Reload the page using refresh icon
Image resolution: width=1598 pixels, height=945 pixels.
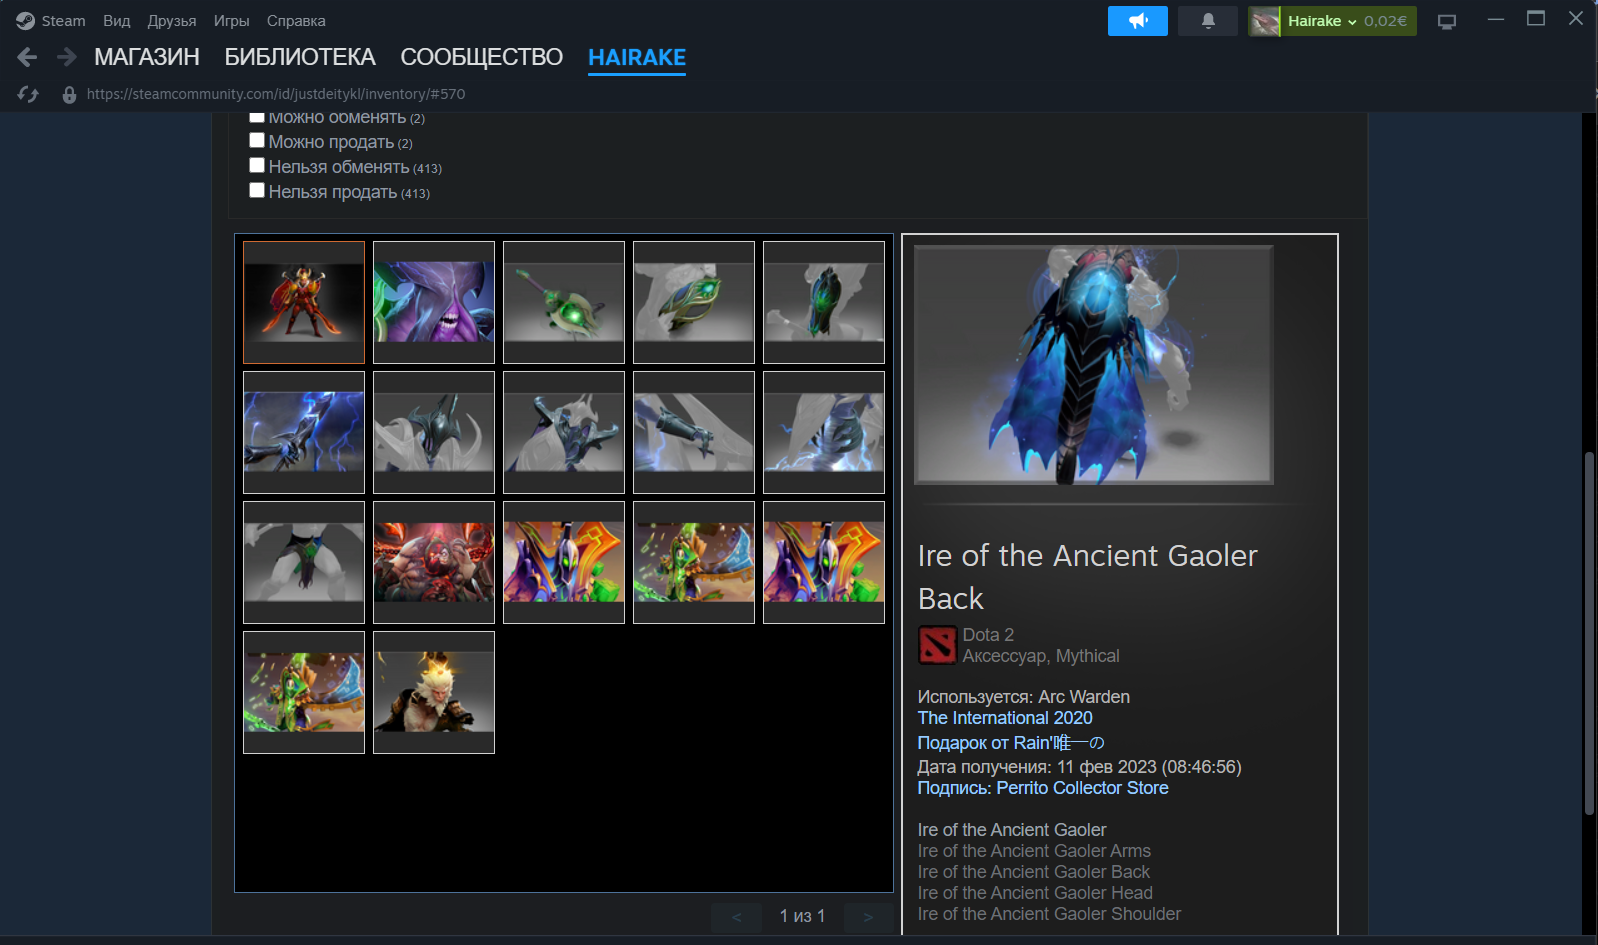pyautogui.click(x=28, y=94)
